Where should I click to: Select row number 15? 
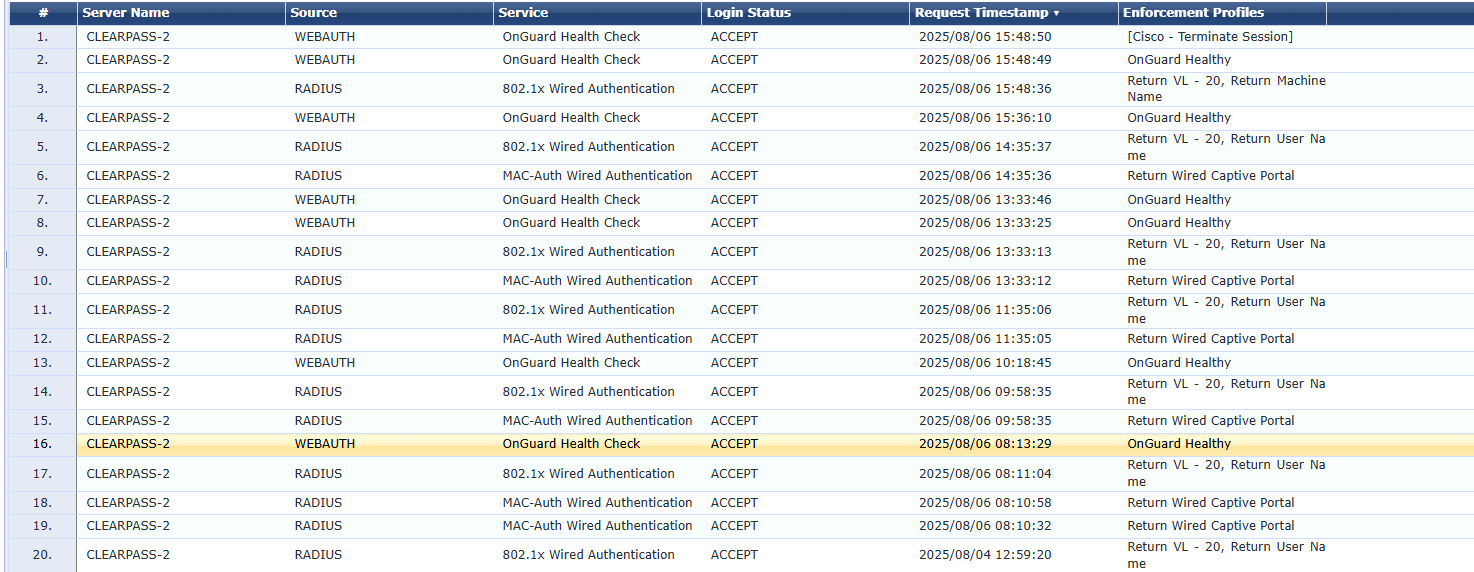42,421
